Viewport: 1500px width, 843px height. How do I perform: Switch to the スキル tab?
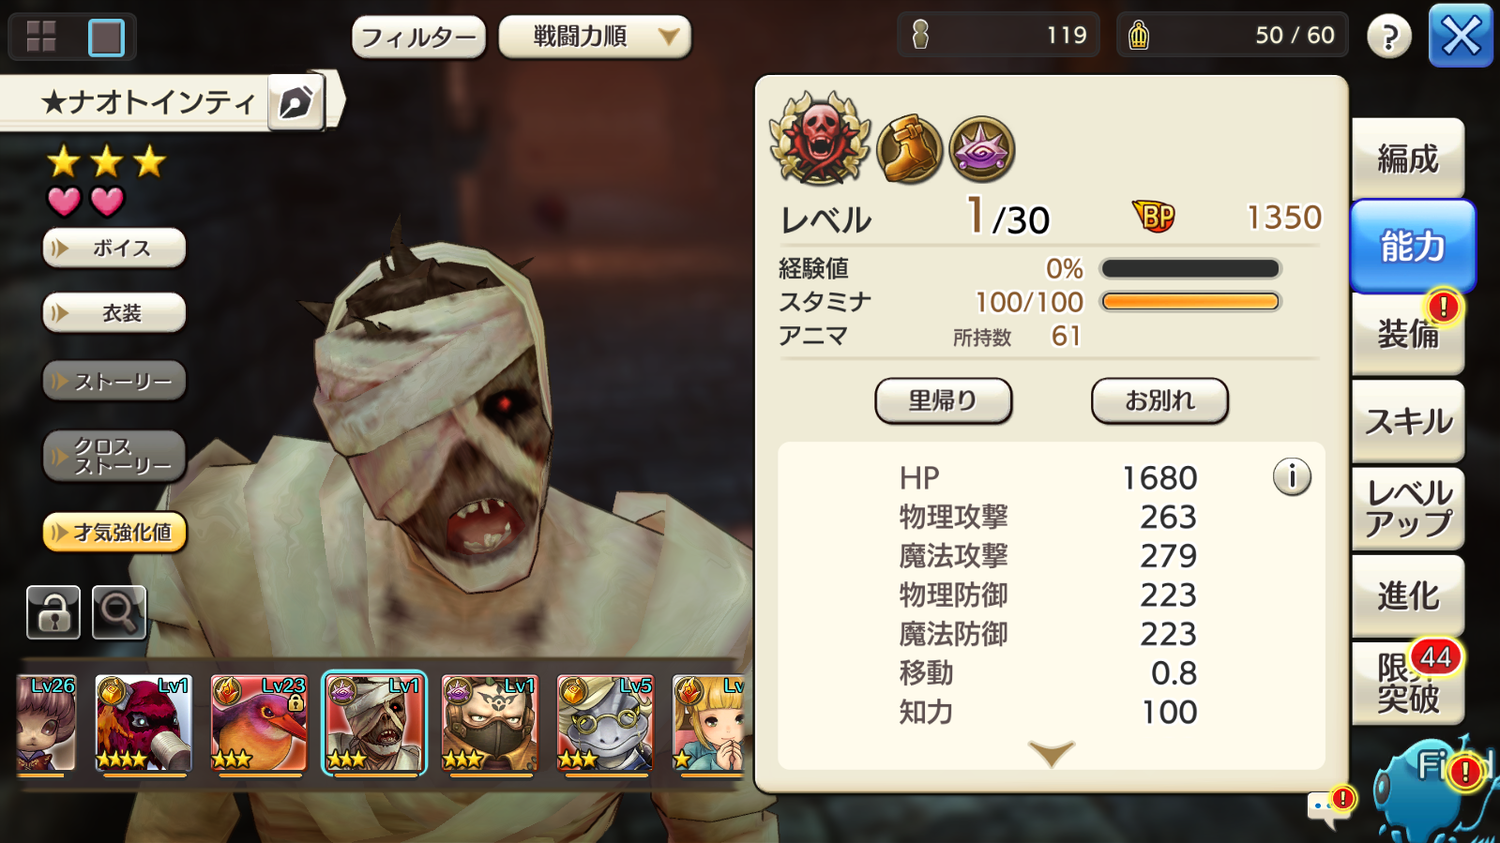(1408, 422)
